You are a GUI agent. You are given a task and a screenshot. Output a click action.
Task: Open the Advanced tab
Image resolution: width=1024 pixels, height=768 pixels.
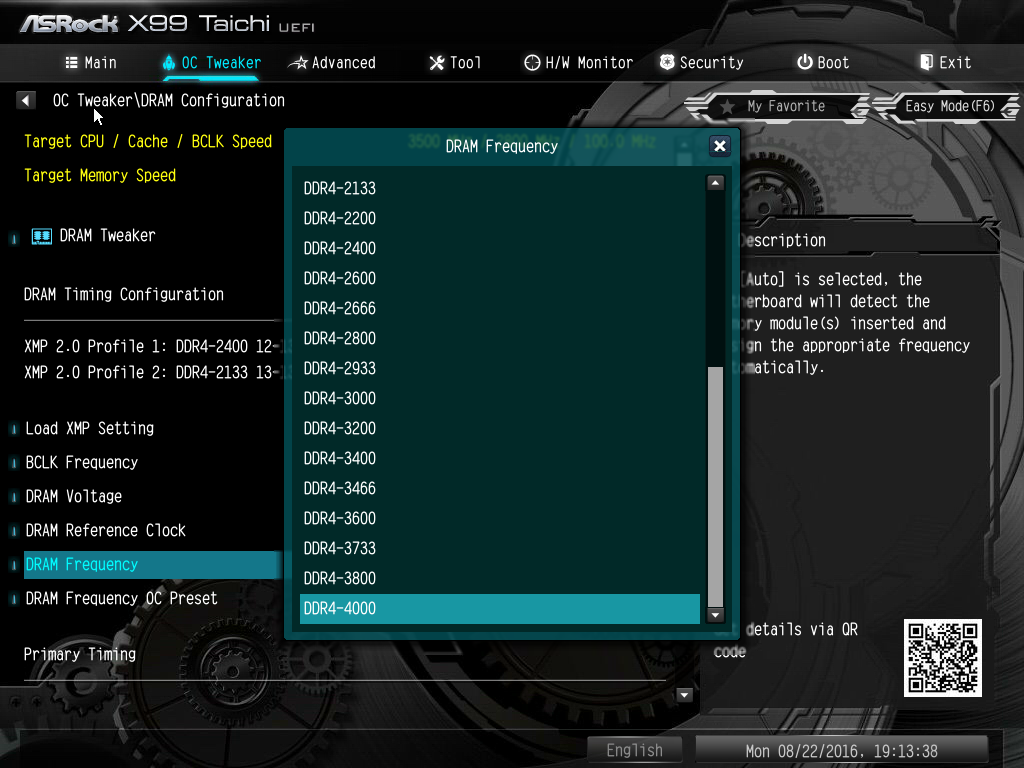pos(332,63)
